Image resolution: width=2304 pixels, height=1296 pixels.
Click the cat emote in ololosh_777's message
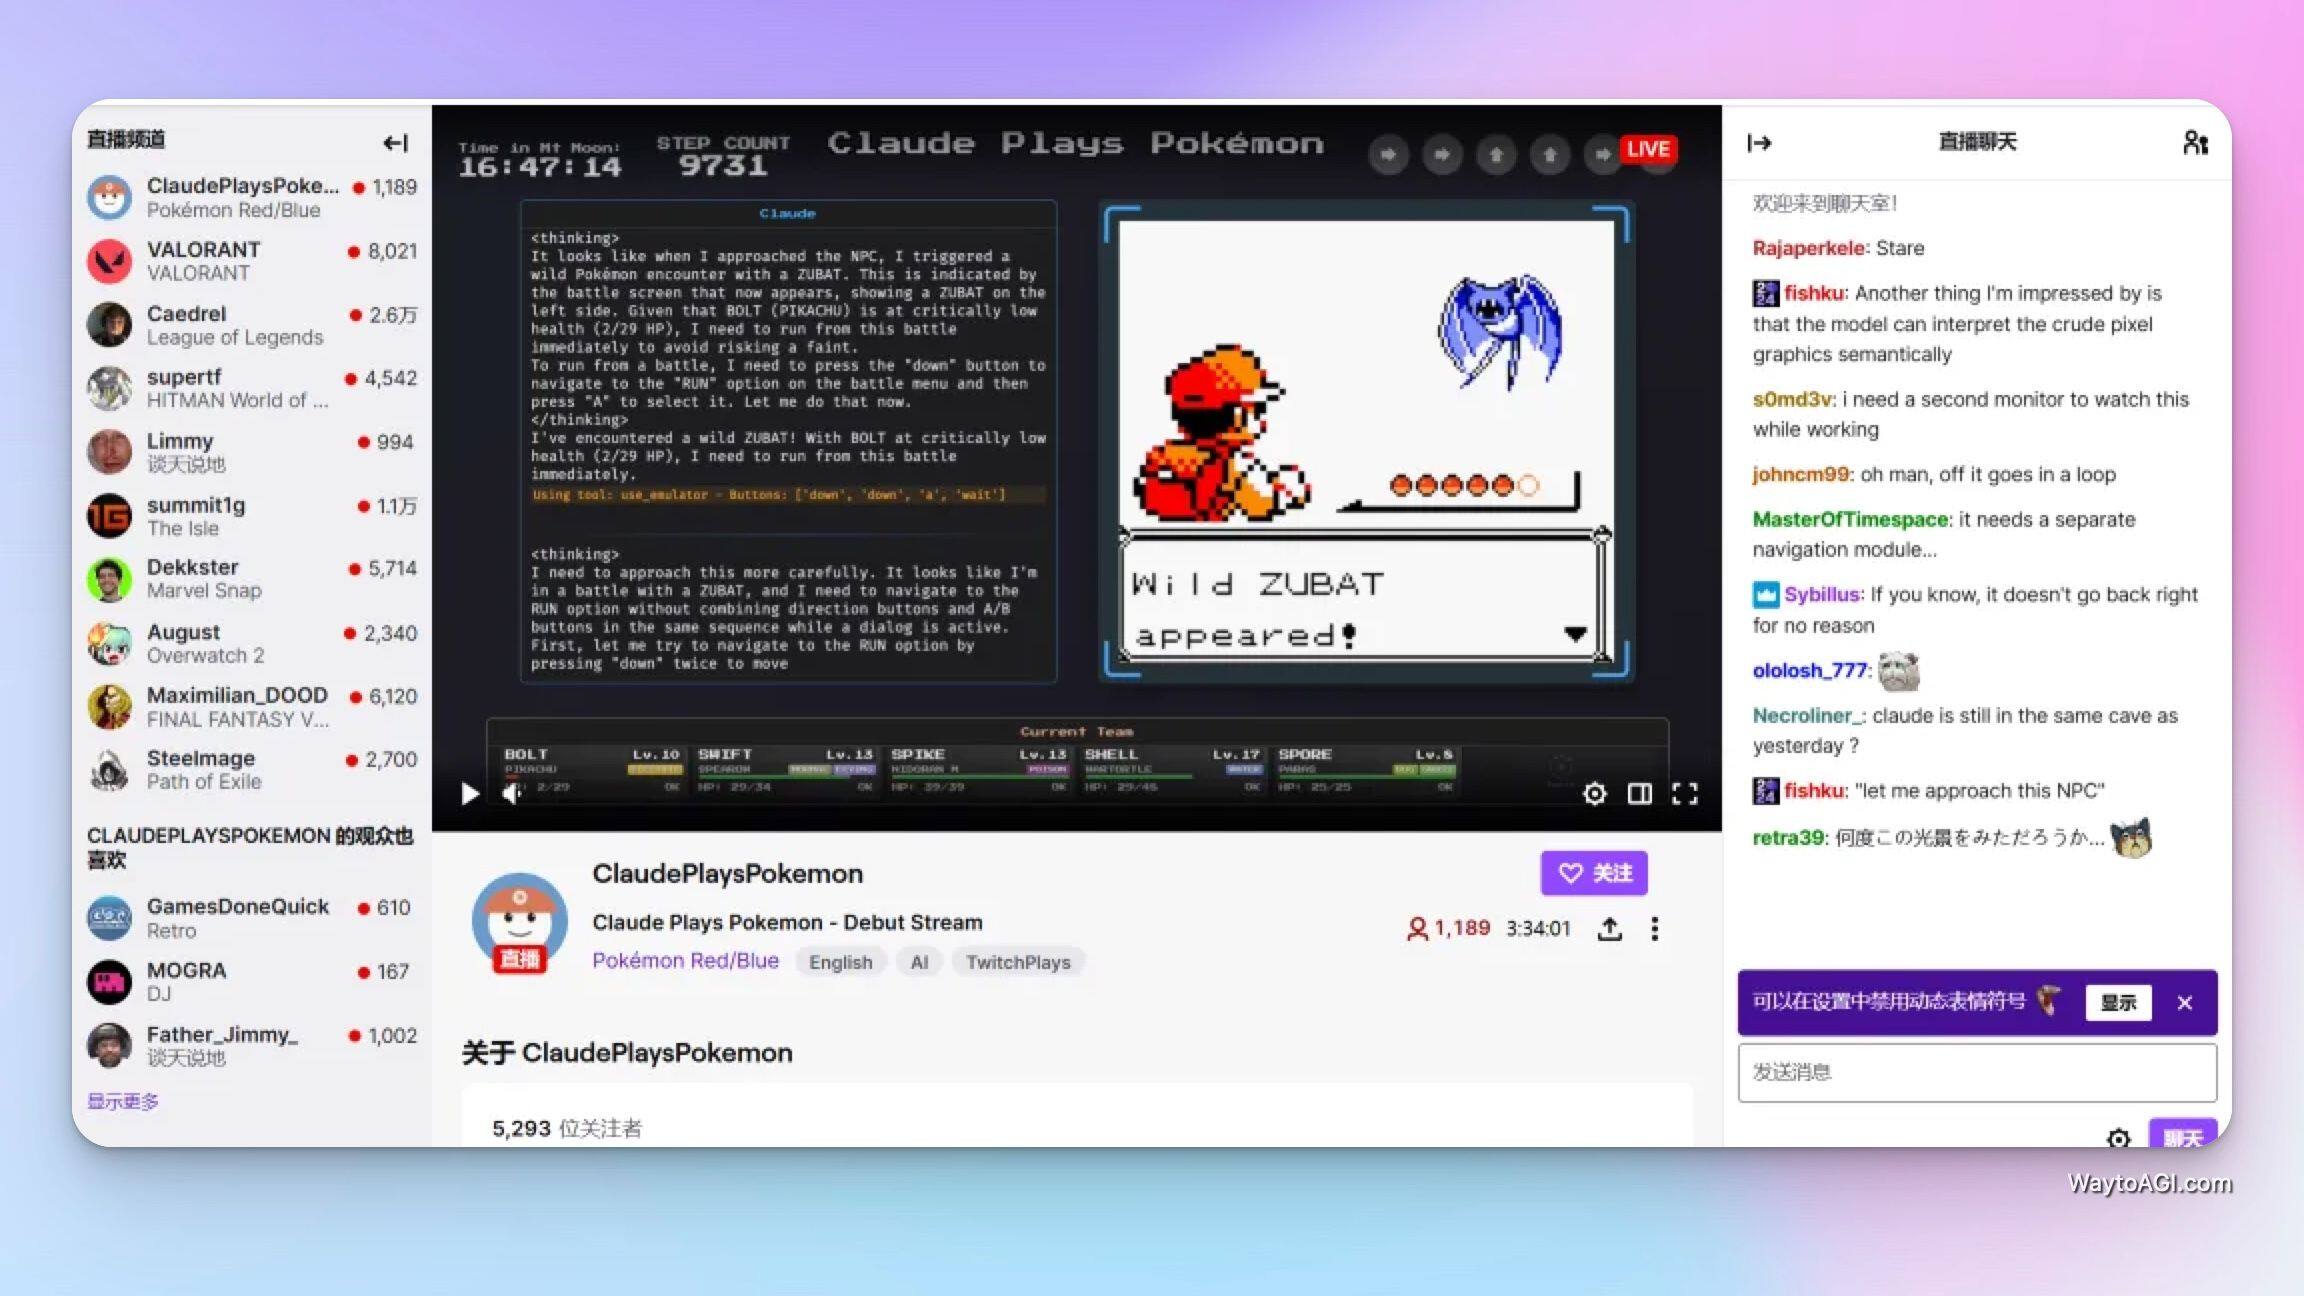(1898, 671)
